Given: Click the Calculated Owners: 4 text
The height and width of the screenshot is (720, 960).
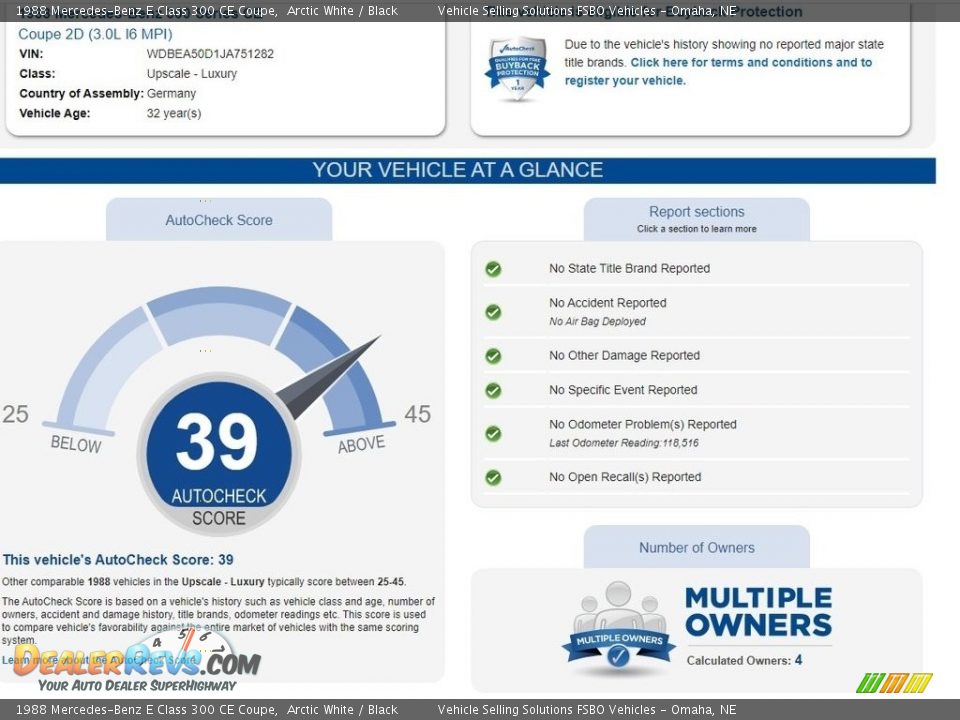Looking at the screenshot, I should point(744,660).
